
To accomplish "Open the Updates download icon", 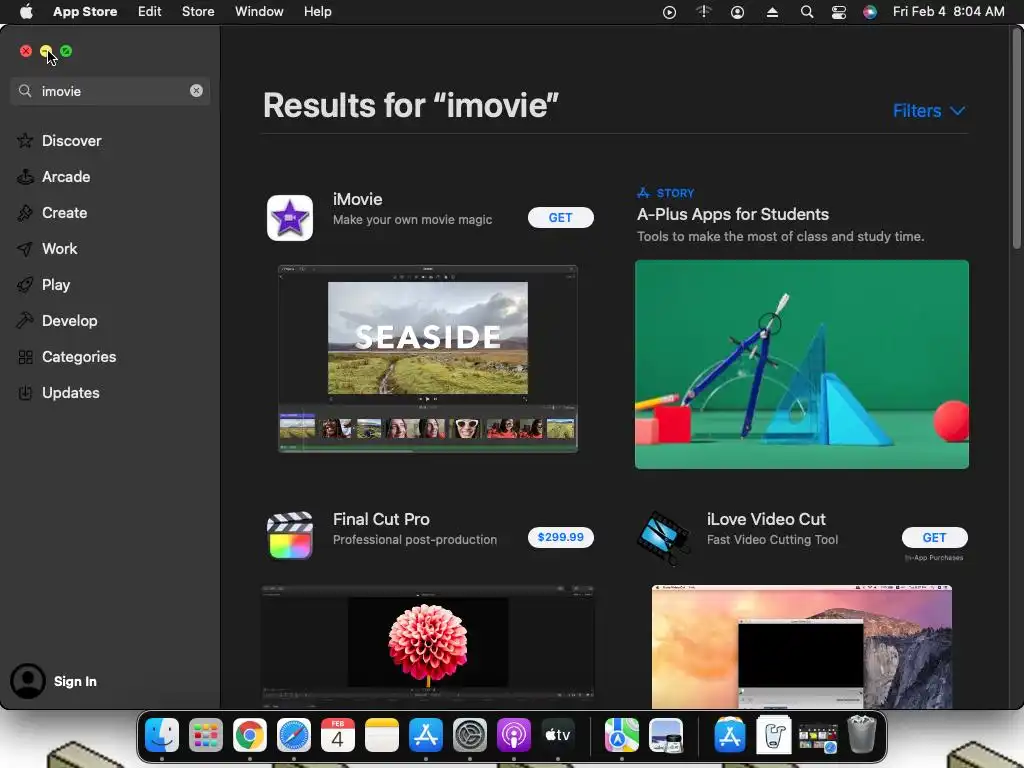I will (x=25, y=392).
